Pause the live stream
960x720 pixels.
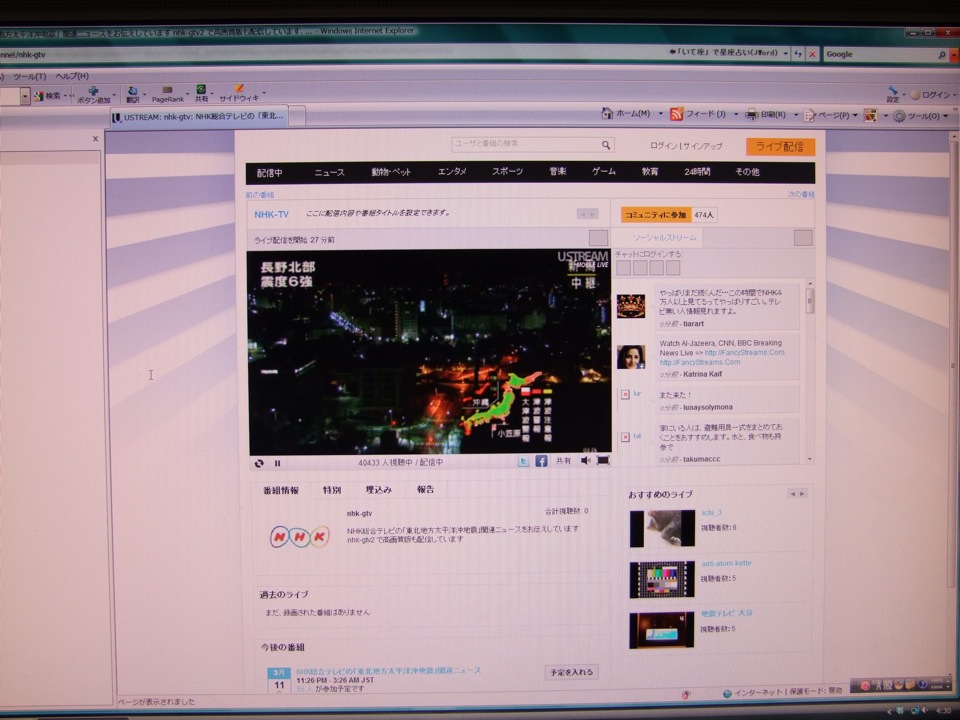pos(277,463)
